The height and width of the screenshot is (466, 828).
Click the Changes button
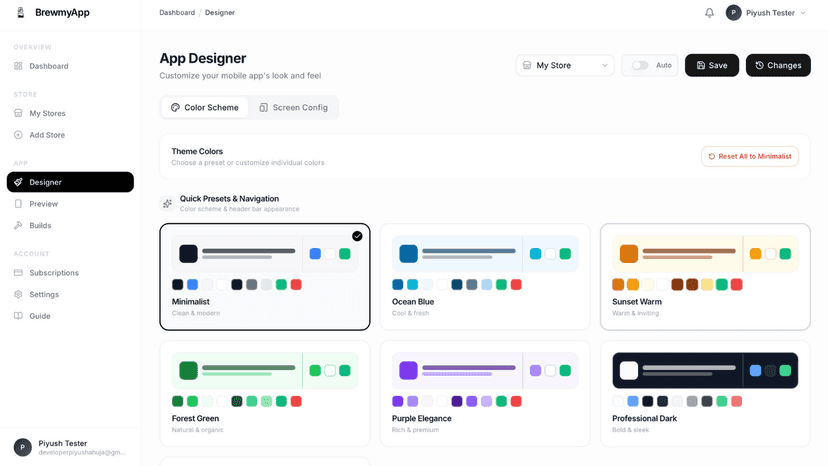point(778,66)
